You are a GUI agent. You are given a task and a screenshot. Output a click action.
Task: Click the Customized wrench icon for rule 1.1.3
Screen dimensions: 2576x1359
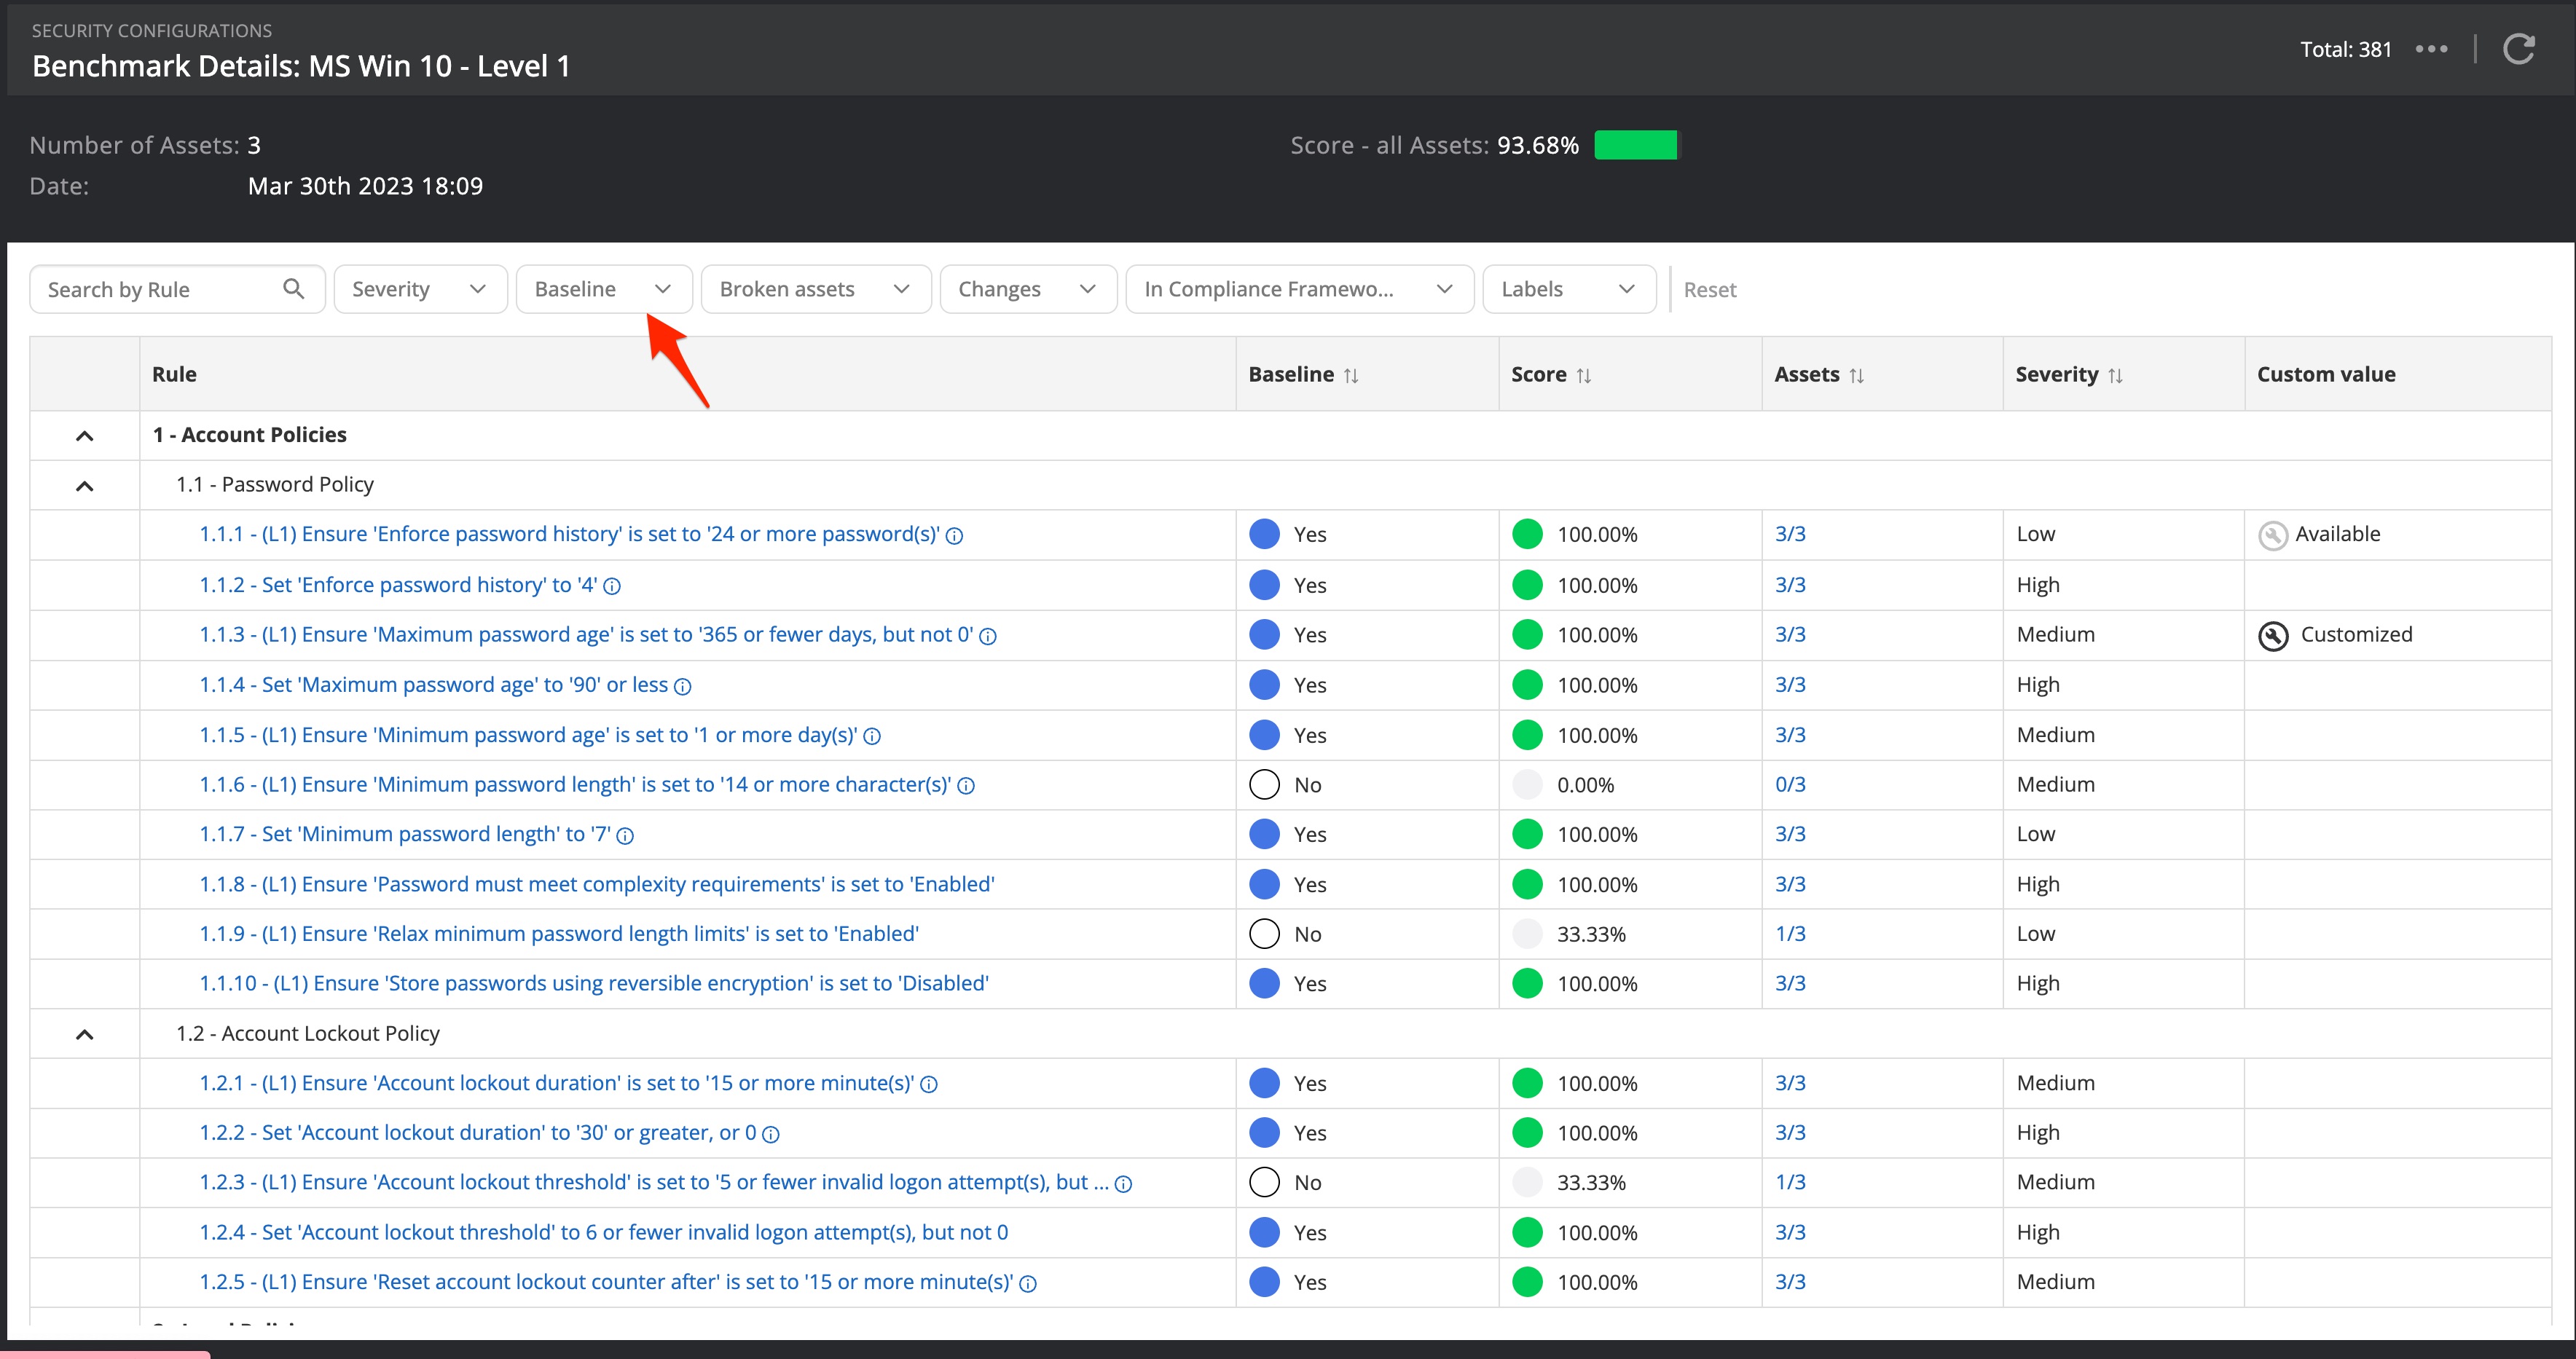pos(2273,636)
